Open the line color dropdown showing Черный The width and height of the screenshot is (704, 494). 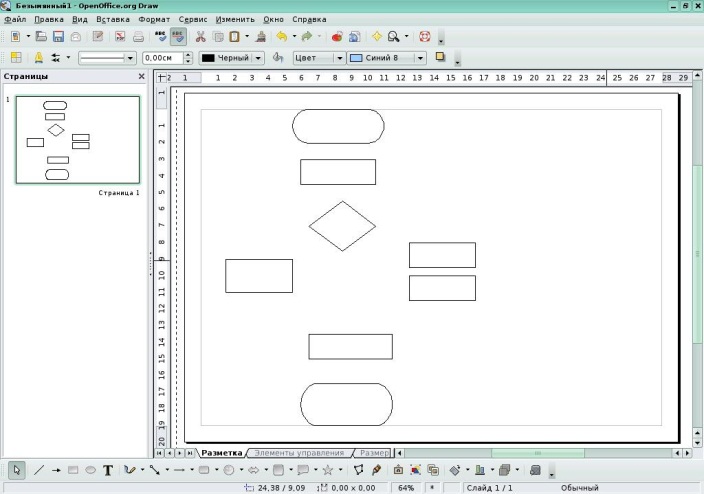231,58
